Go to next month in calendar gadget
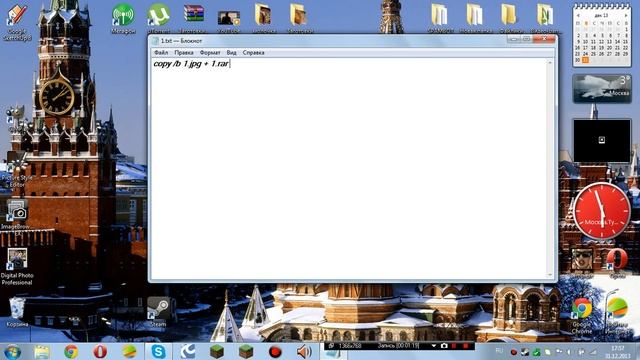The height and width of the screenshot is (360, 640). (626, 16)
